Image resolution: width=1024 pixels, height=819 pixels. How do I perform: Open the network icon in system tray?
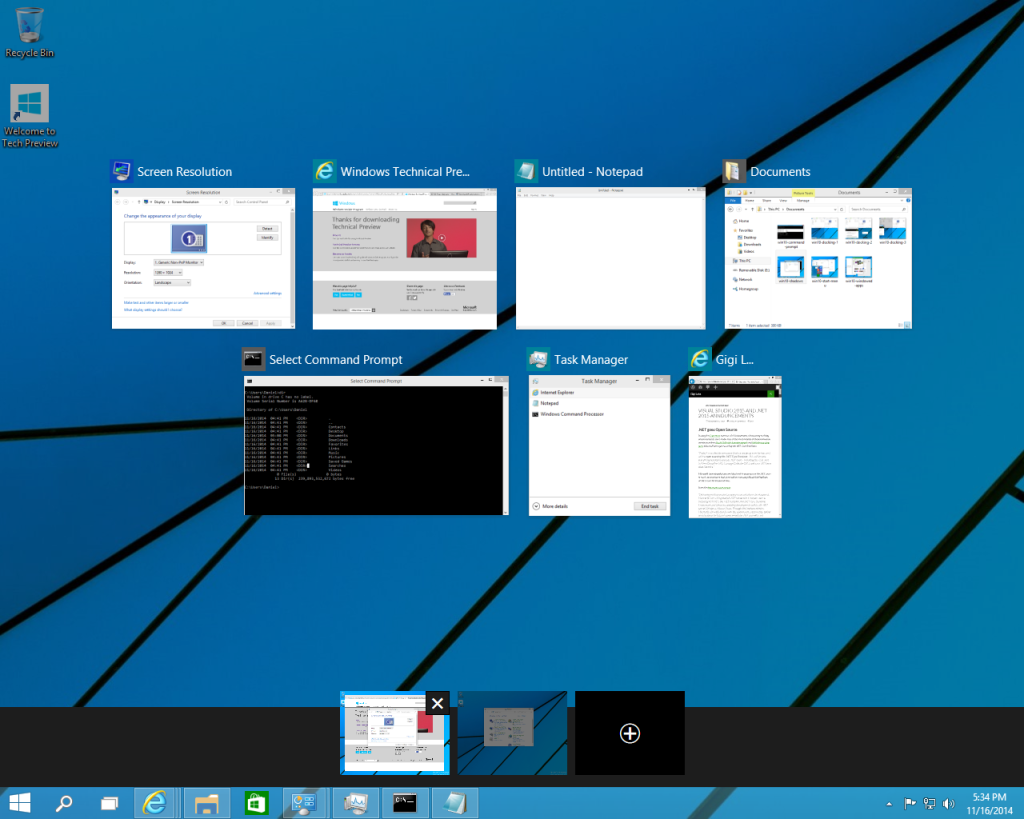pos(929,803)
